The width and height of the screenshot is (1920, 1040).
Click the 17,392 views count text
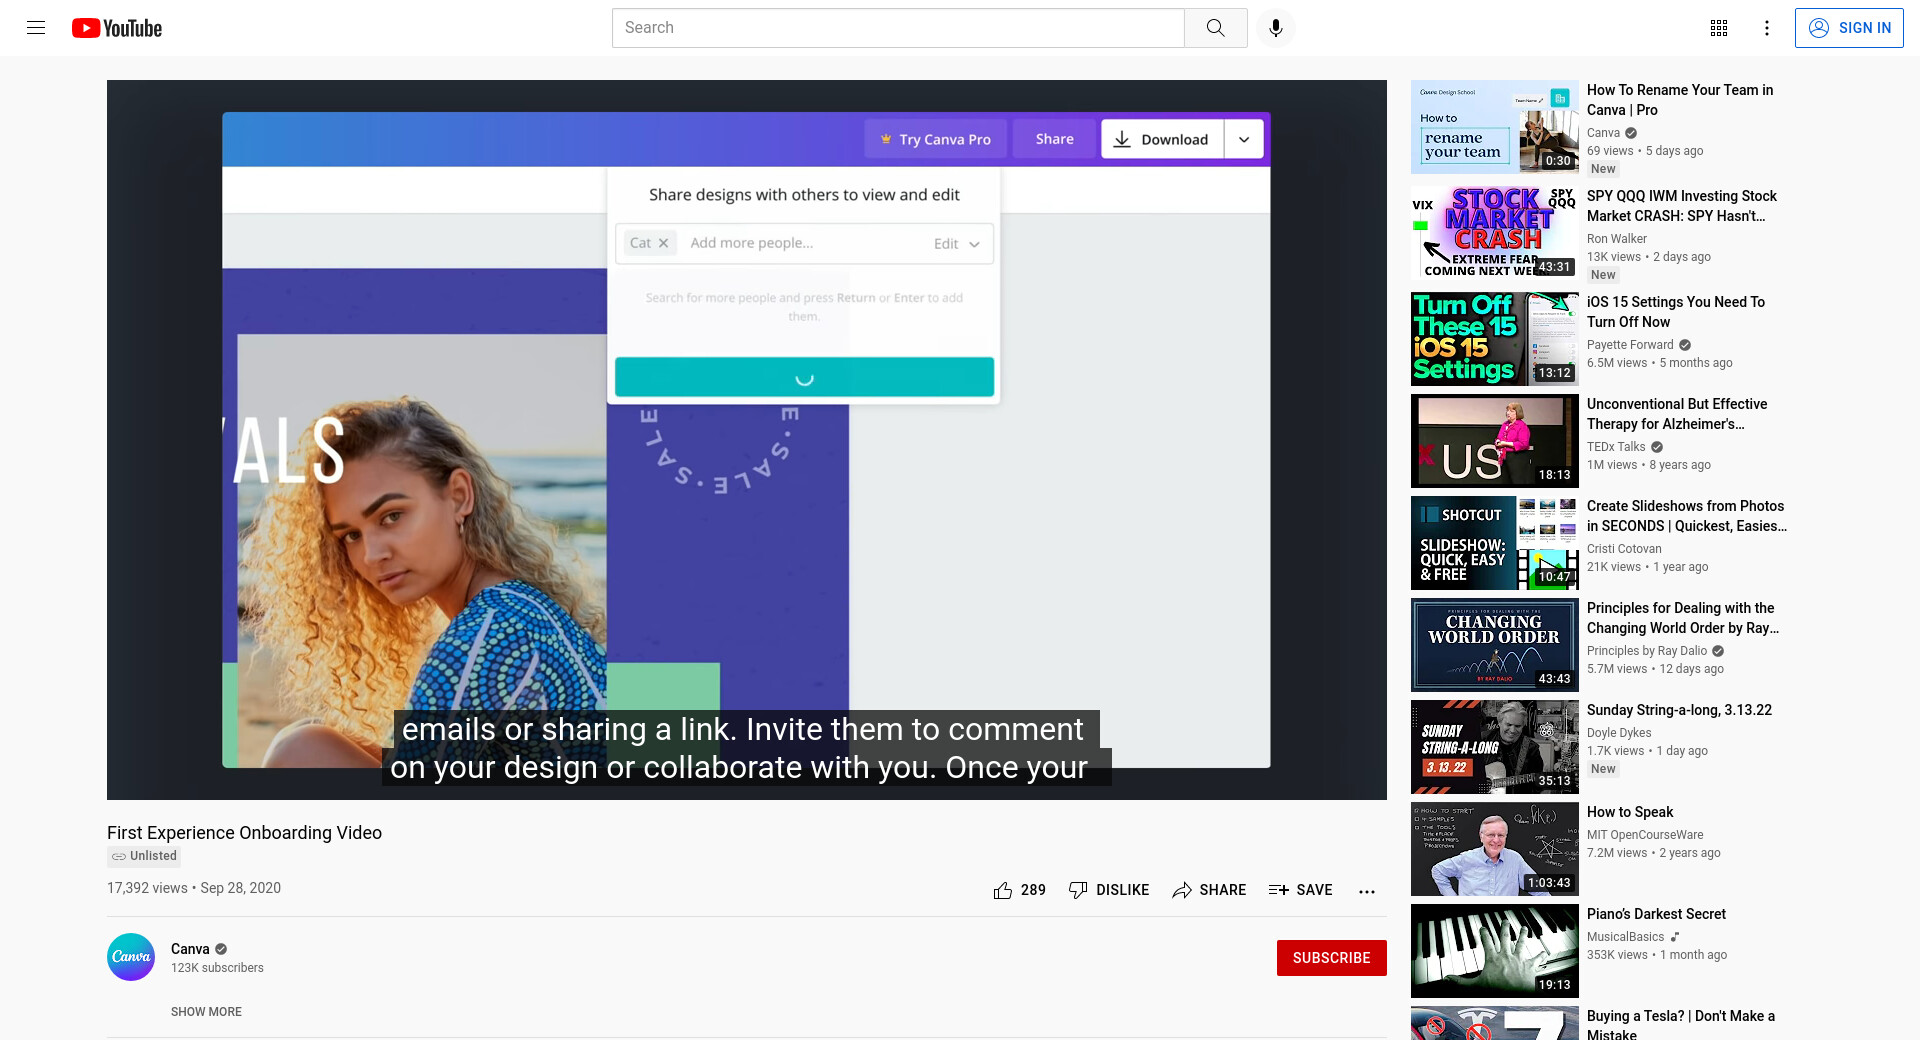click(x=147, y=888)
